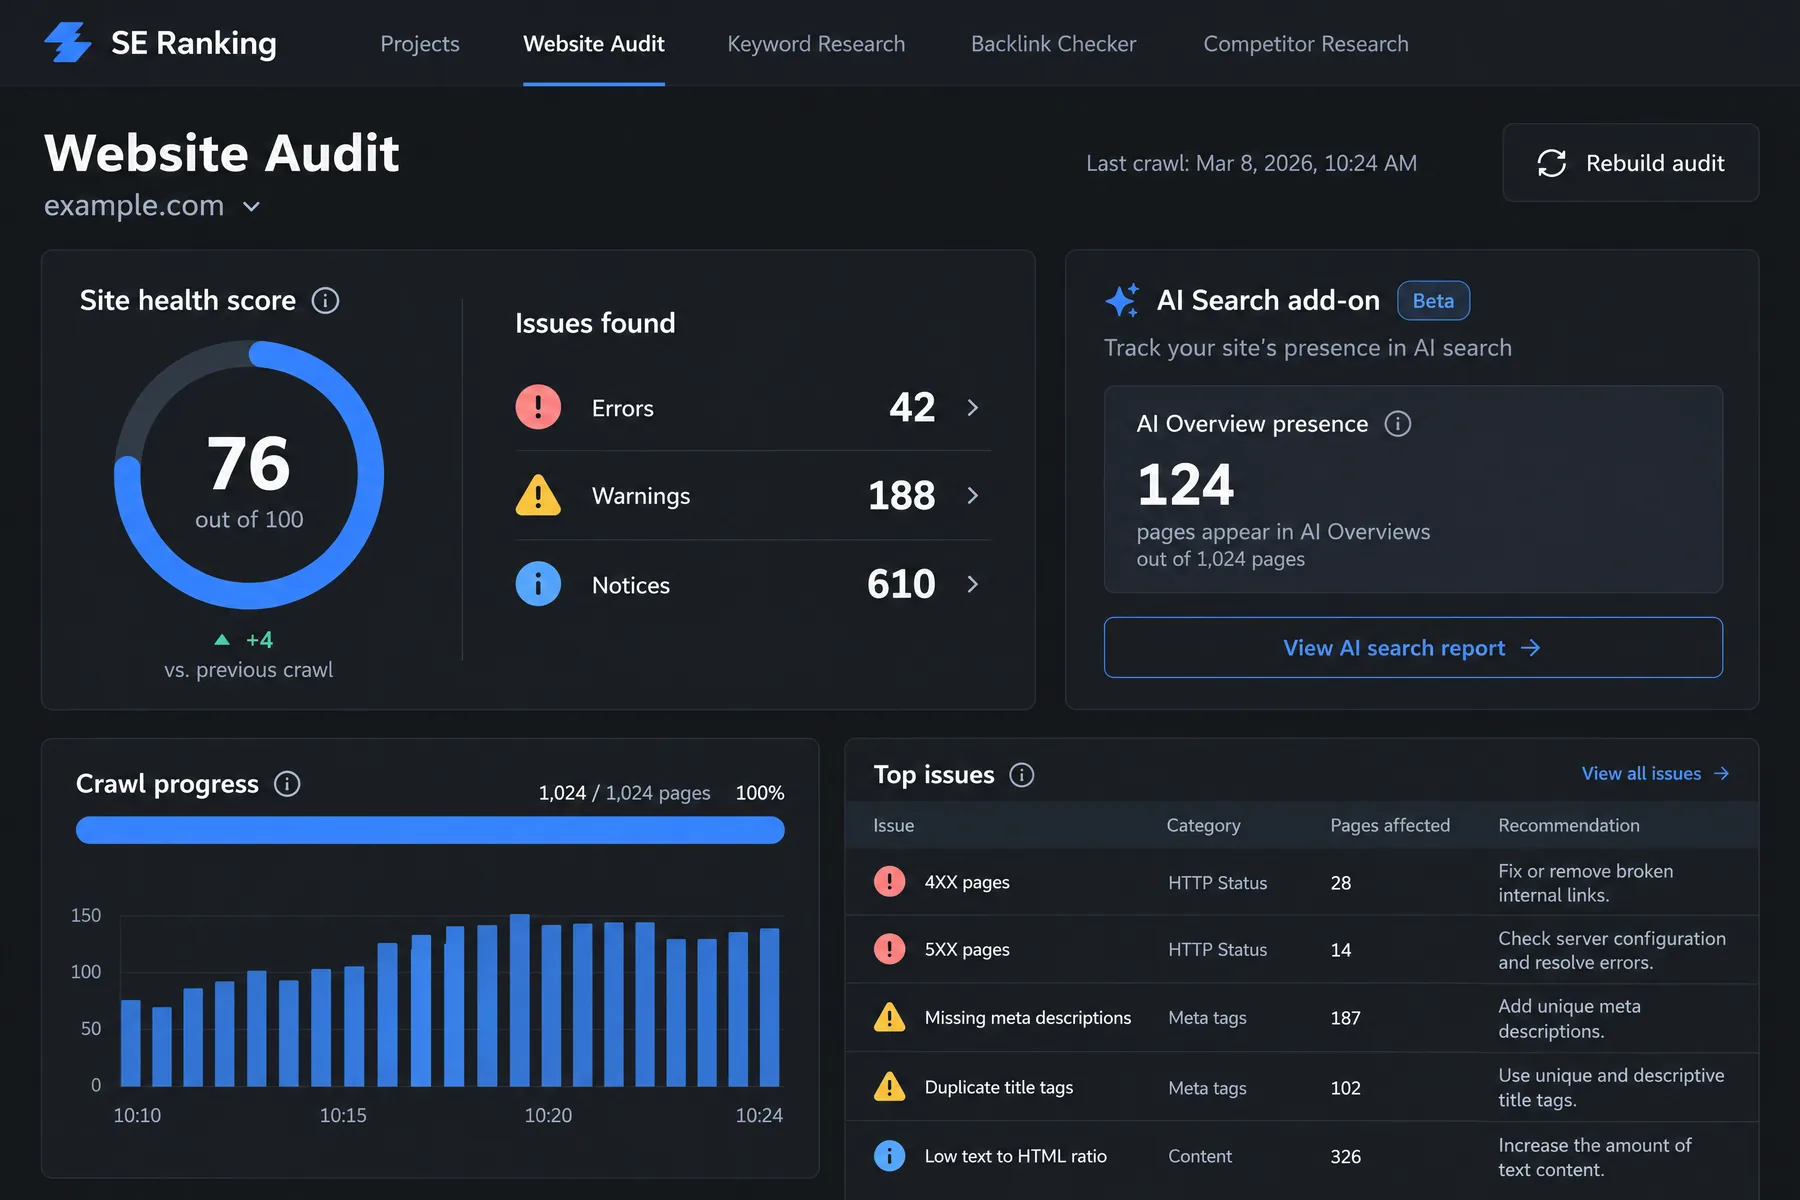This screenshot has width=1800, height=1200.
Task: Click the Last crawl timestamp text
Action: pos(1252,163)
